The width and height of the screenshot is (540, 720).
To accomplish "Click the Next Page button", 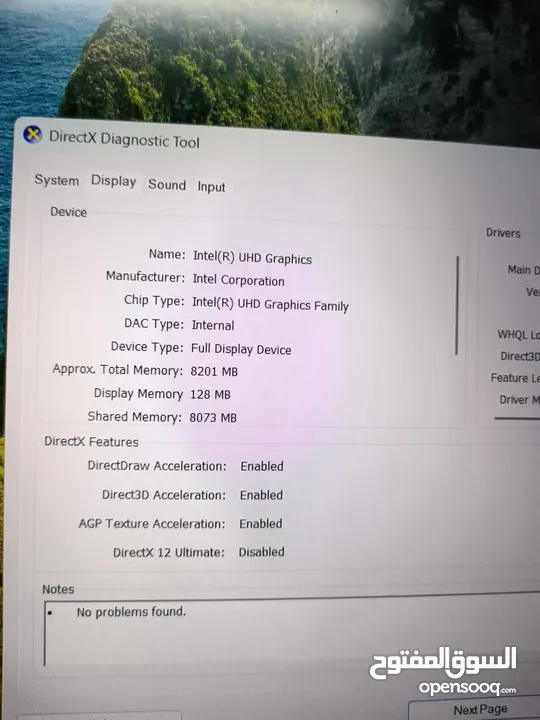I will coord(480,710).
